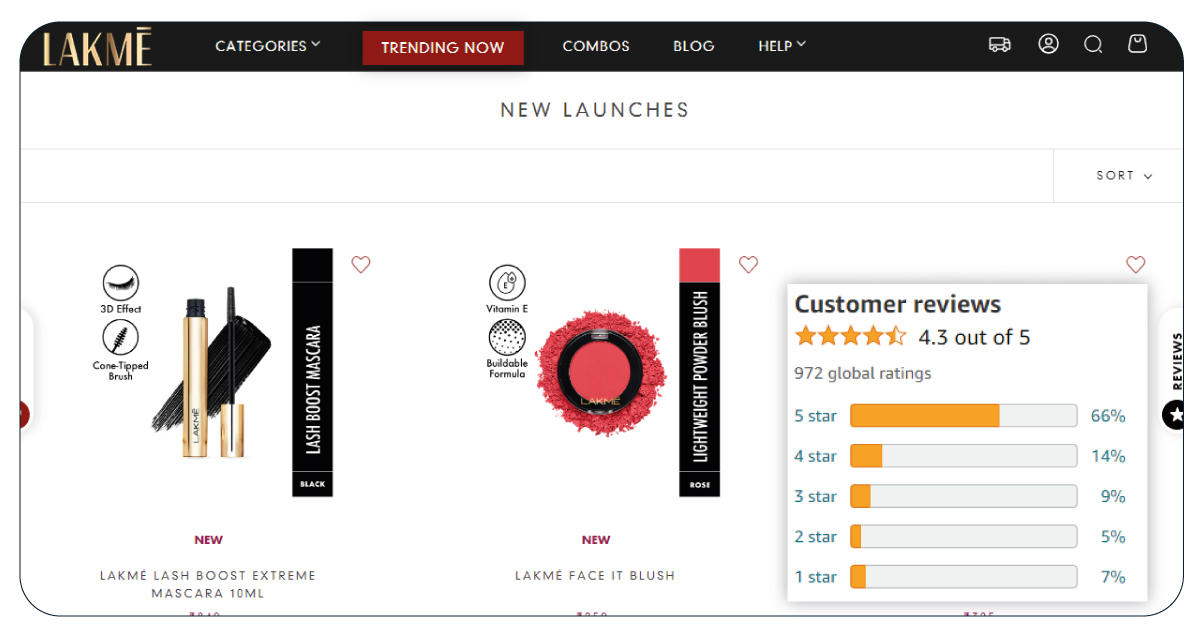Click the Cone-Tipped Brush icon
This screenshot has width=1203, height=637.
tap(121, 338)
